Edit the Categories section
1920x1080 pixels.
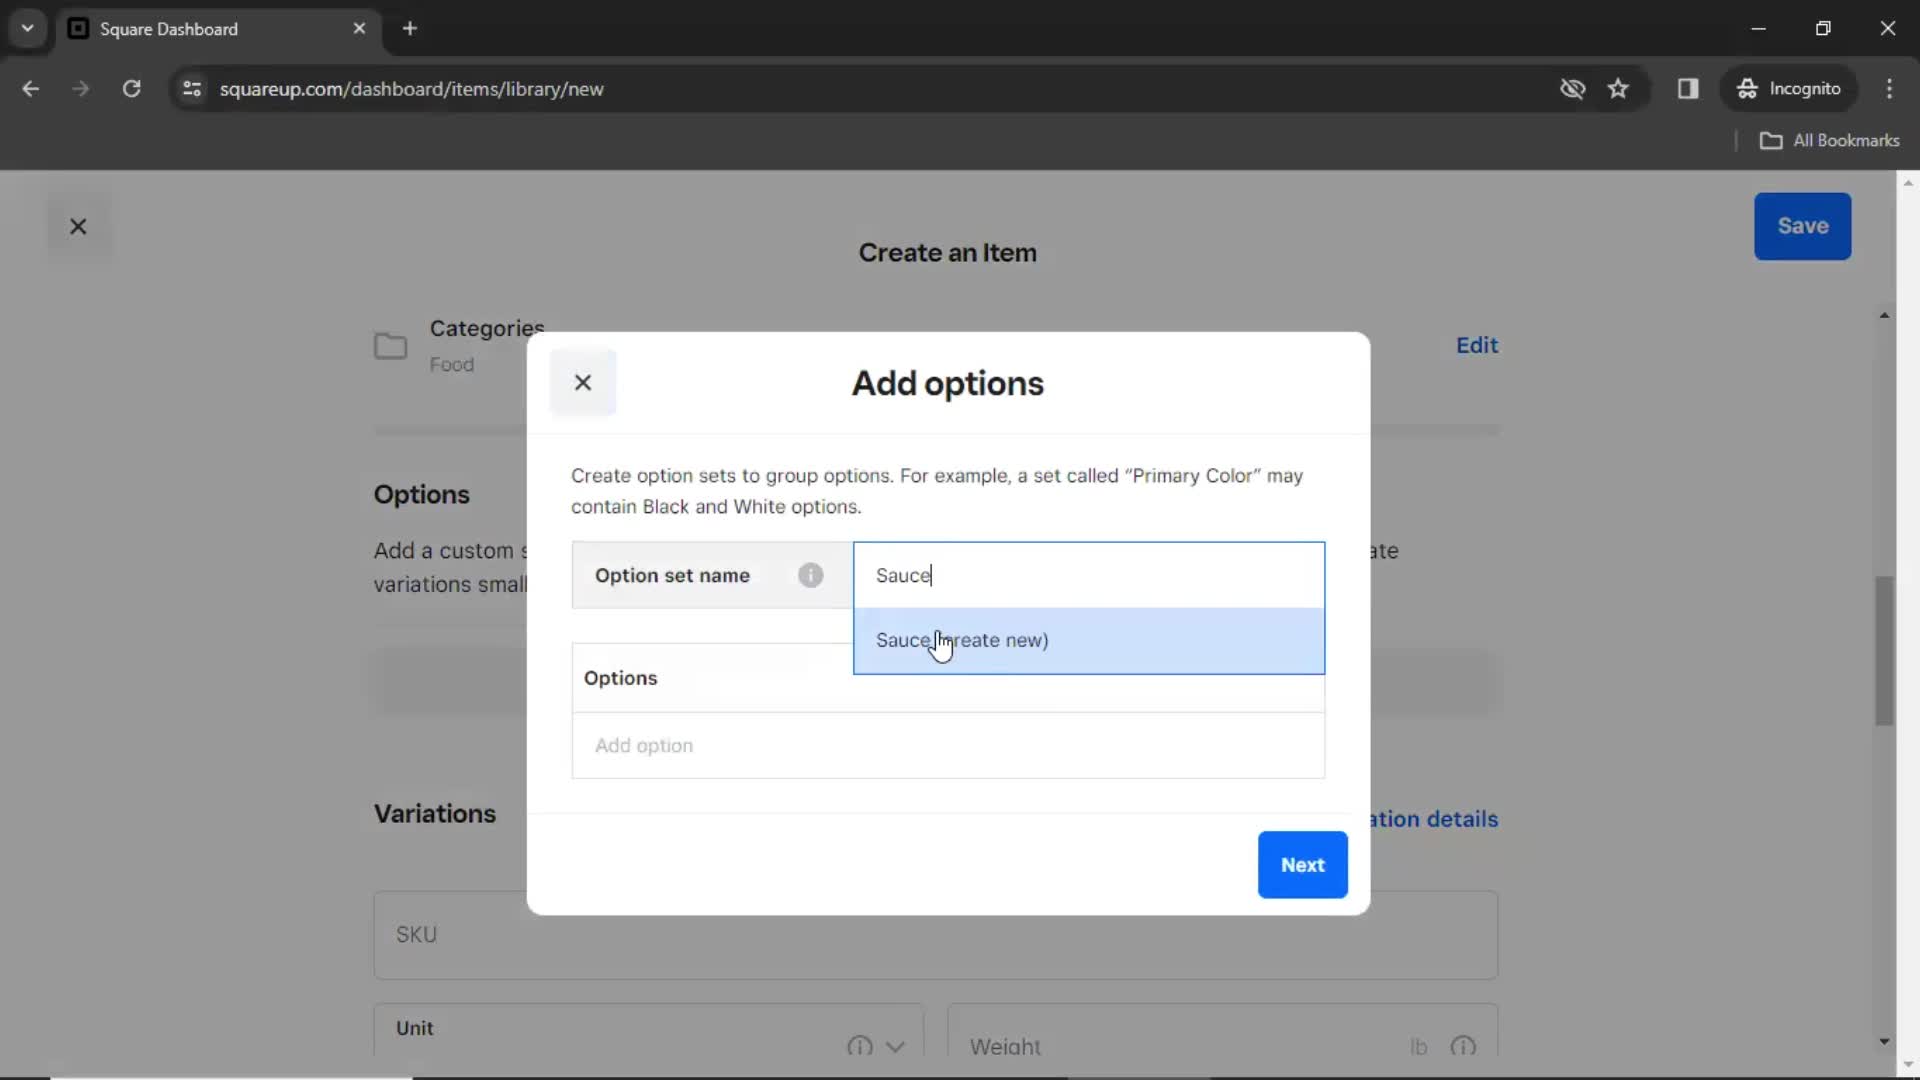(x=1476, y=346)
